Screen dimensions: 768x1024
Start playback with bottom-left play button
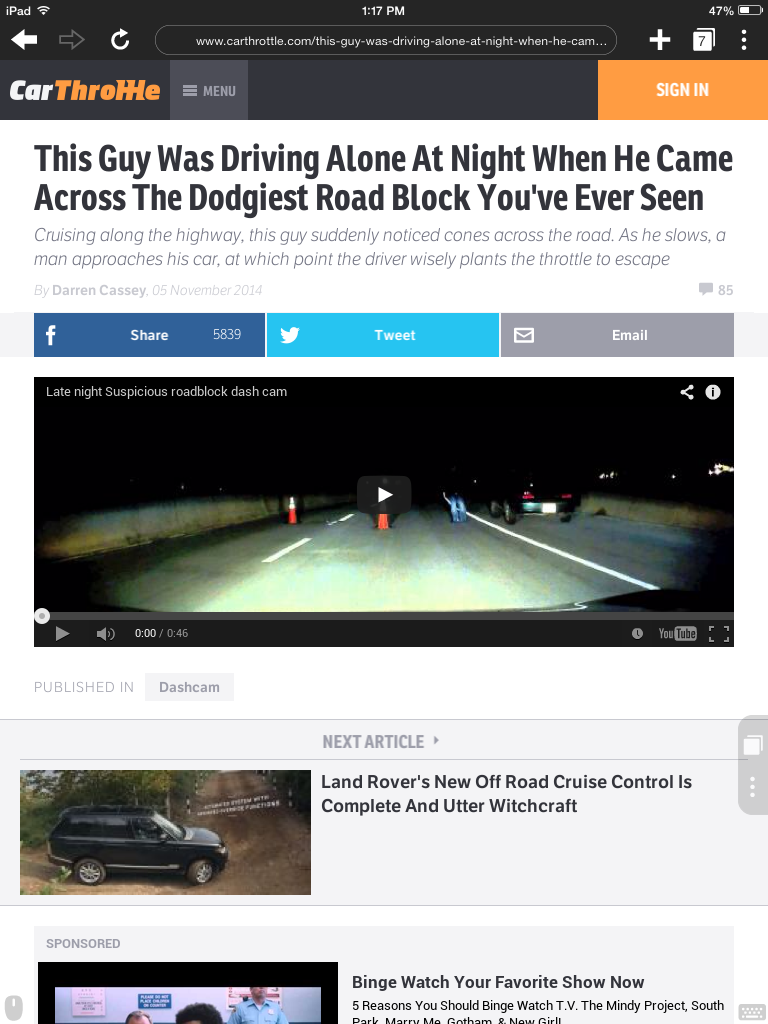[63, 633]
